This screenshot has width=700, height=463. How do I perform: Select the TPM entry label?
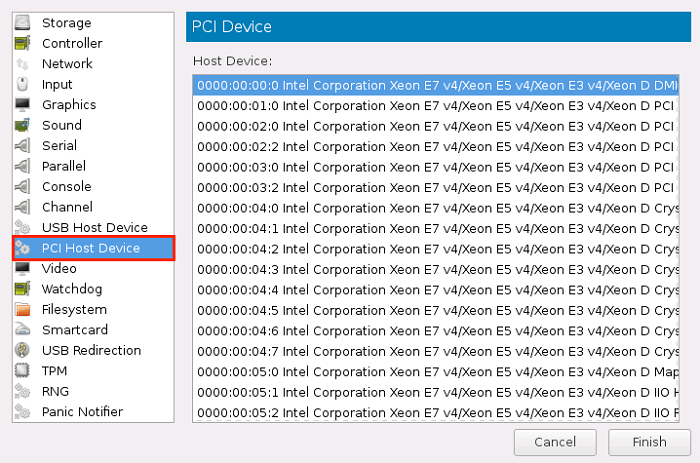point(54,371)
